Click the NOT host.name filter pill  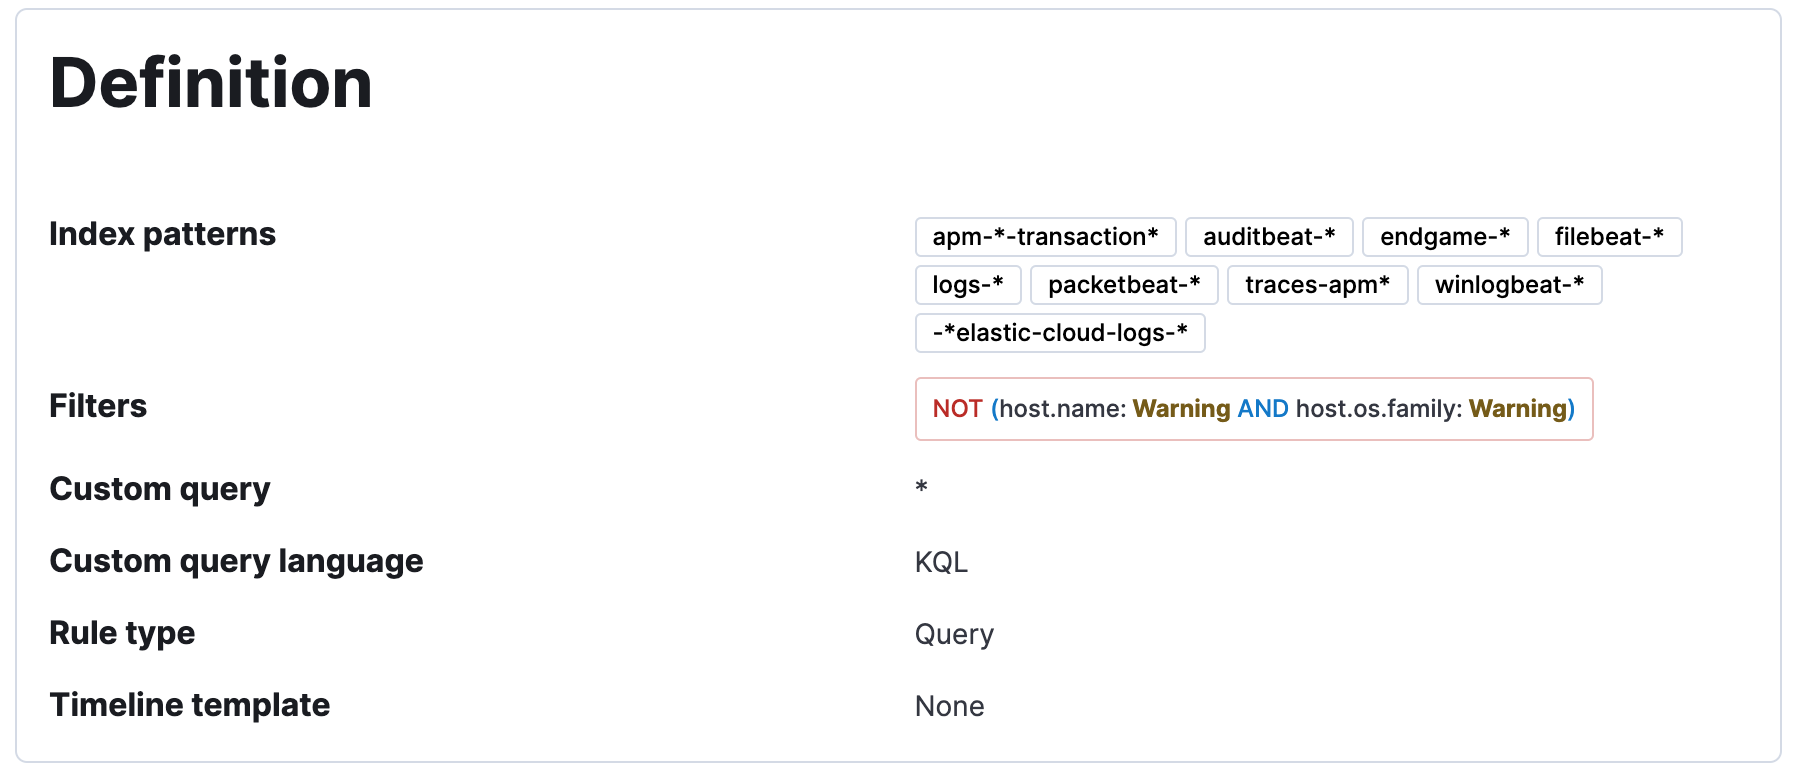pos(1254,409)
